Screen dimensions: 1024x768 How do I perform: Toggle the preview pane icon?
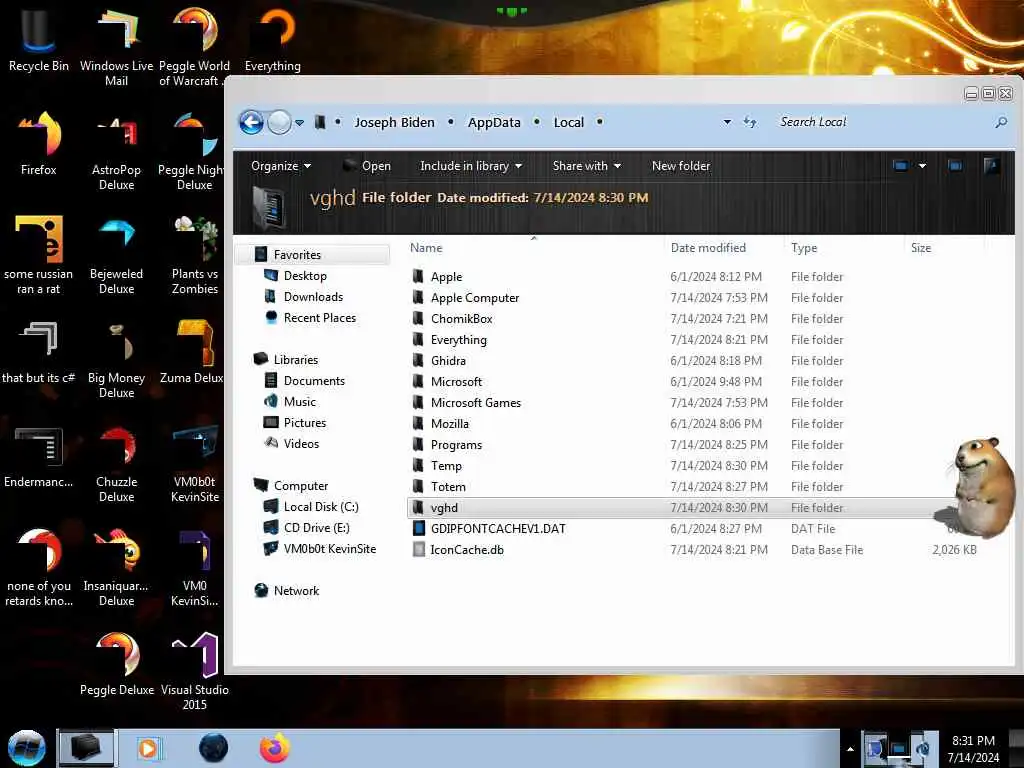(x=955, y=166)
